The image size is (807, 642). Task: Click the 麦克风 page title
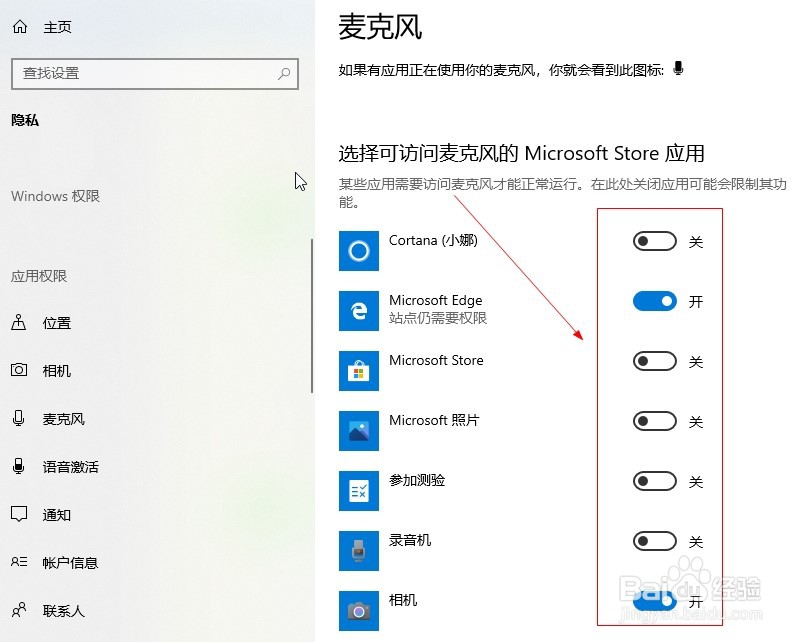pyautogui.click(x=380, y=27)
